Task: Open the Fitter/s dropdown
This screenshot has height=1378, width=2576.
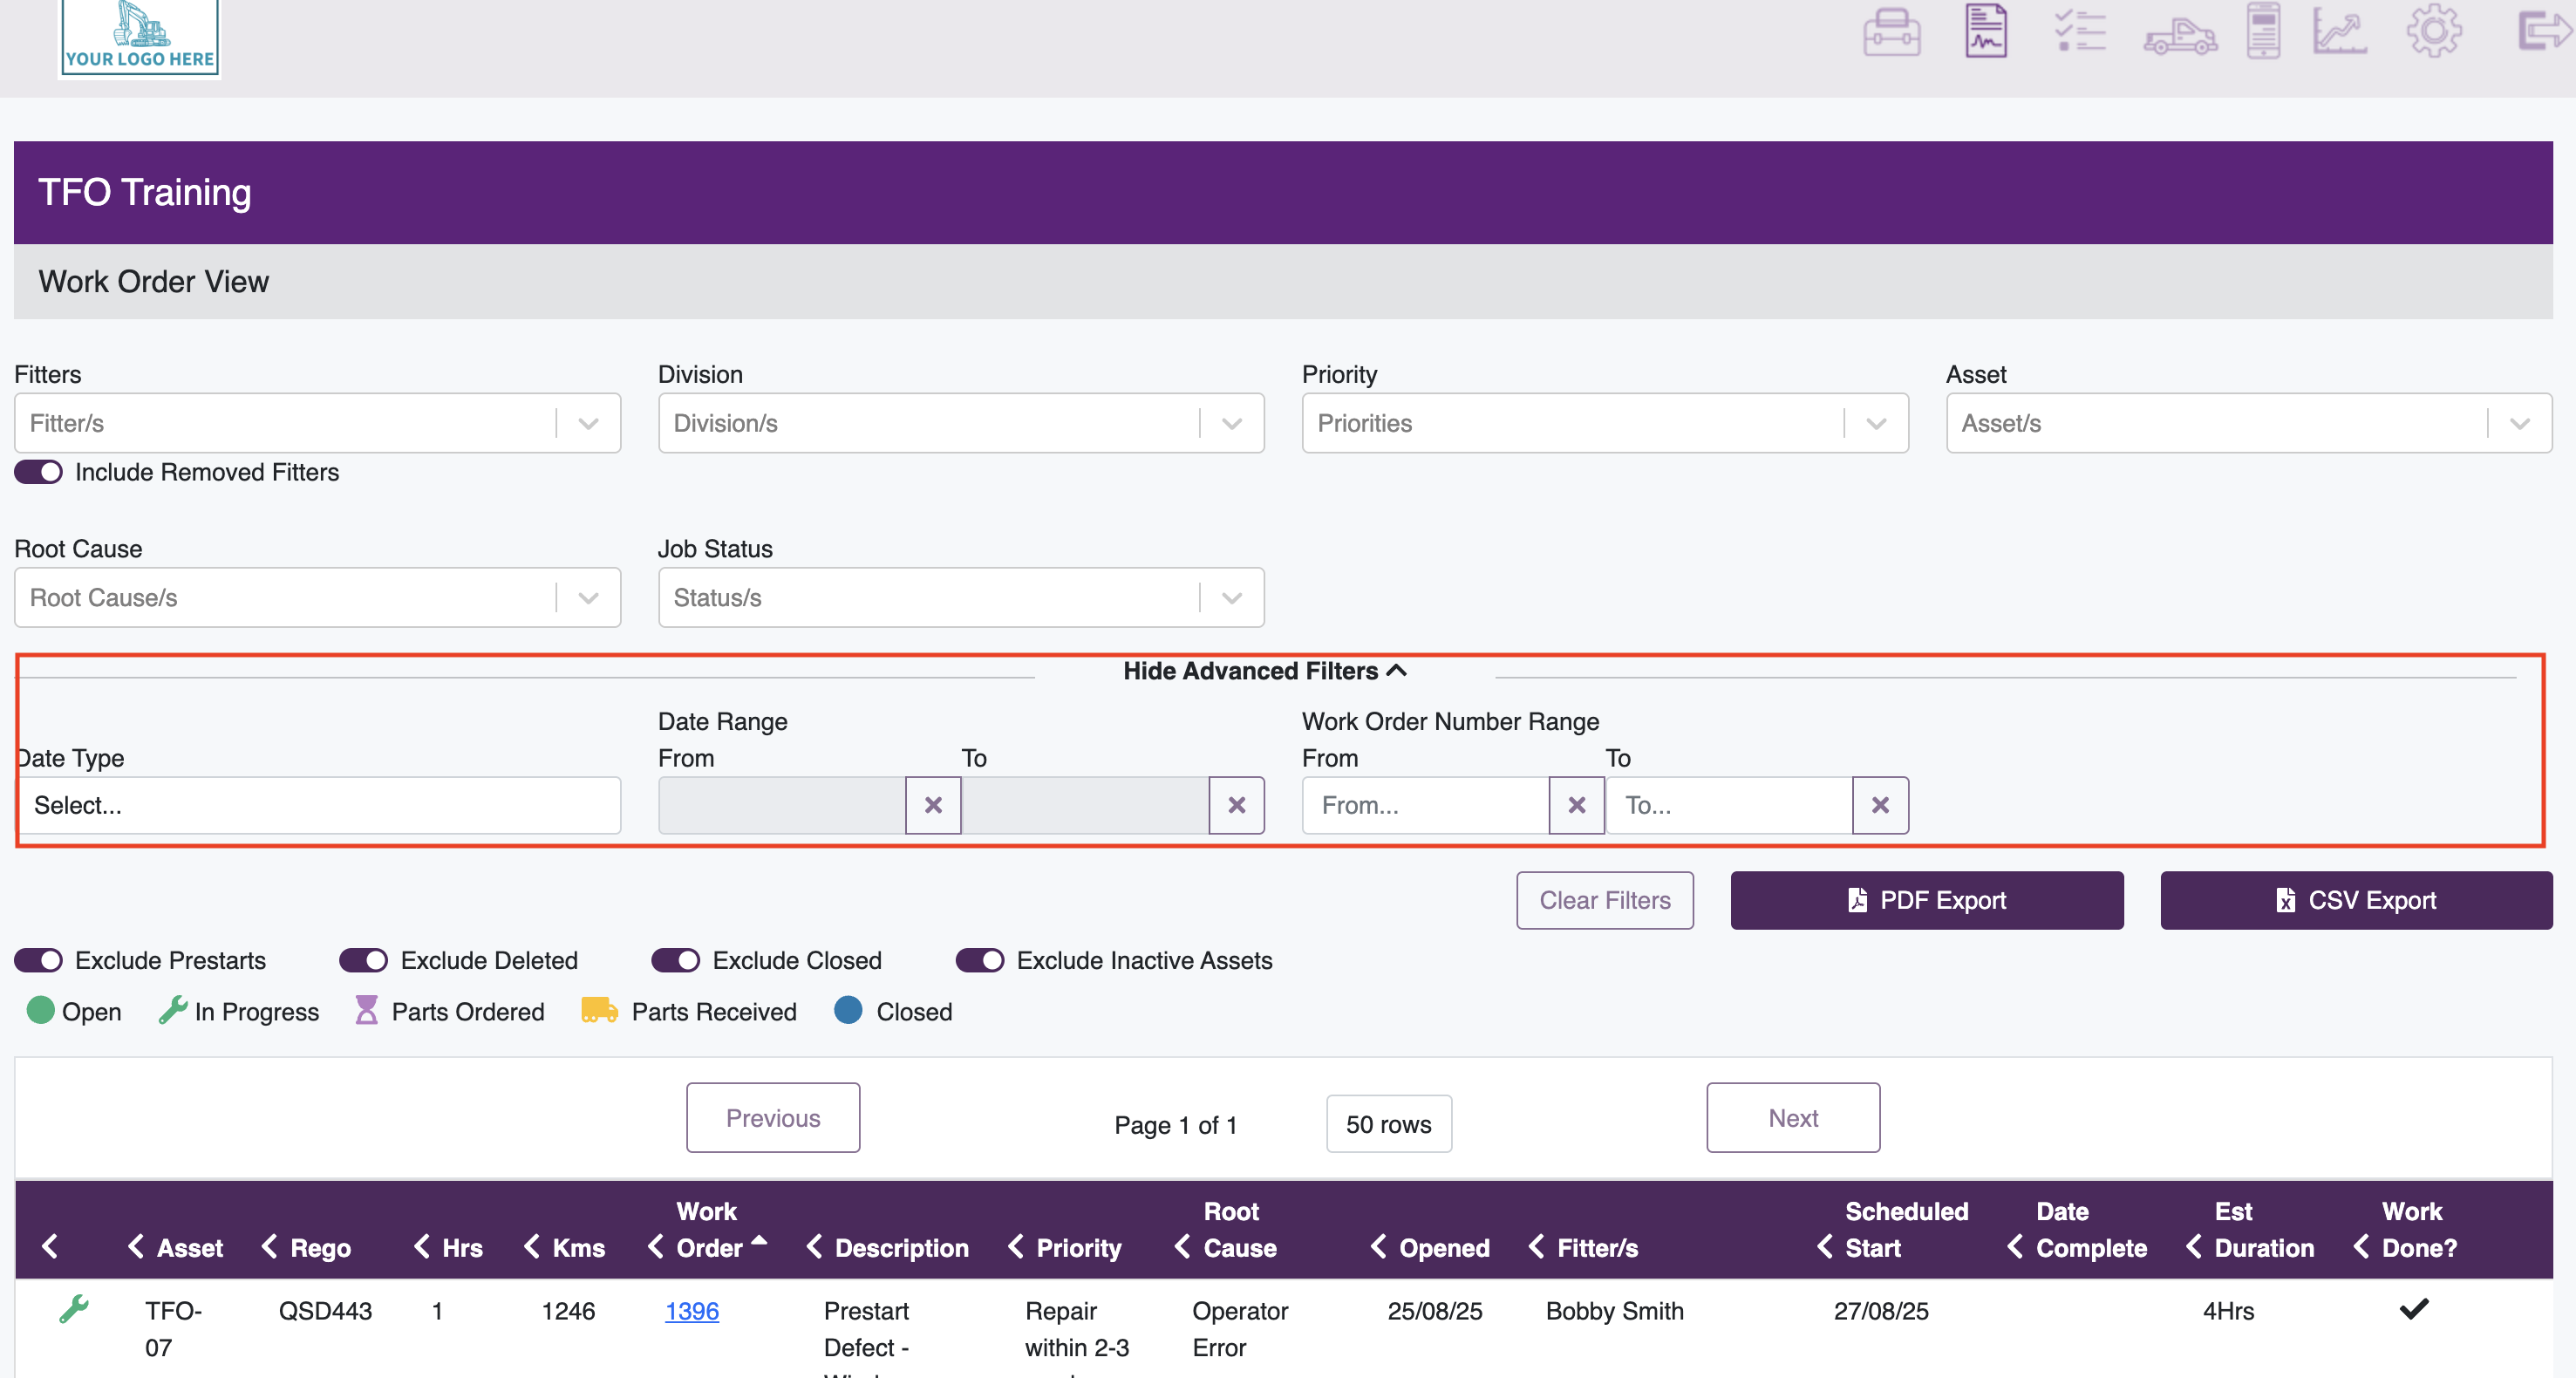Action: coord(318,423)
